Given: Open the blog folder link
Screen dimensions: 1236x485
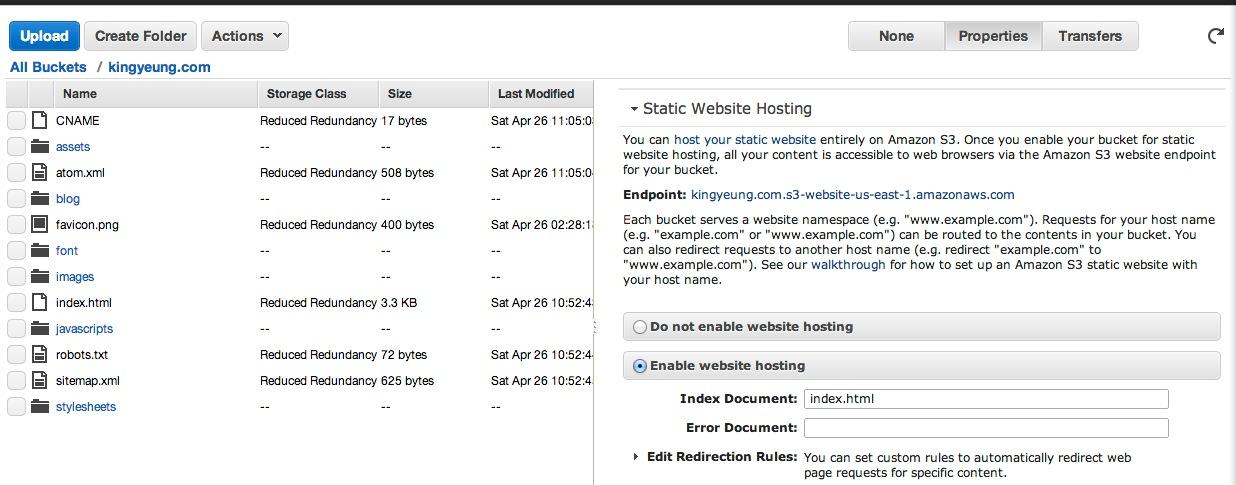Looking at the screenshot, I should click(68, 199).
